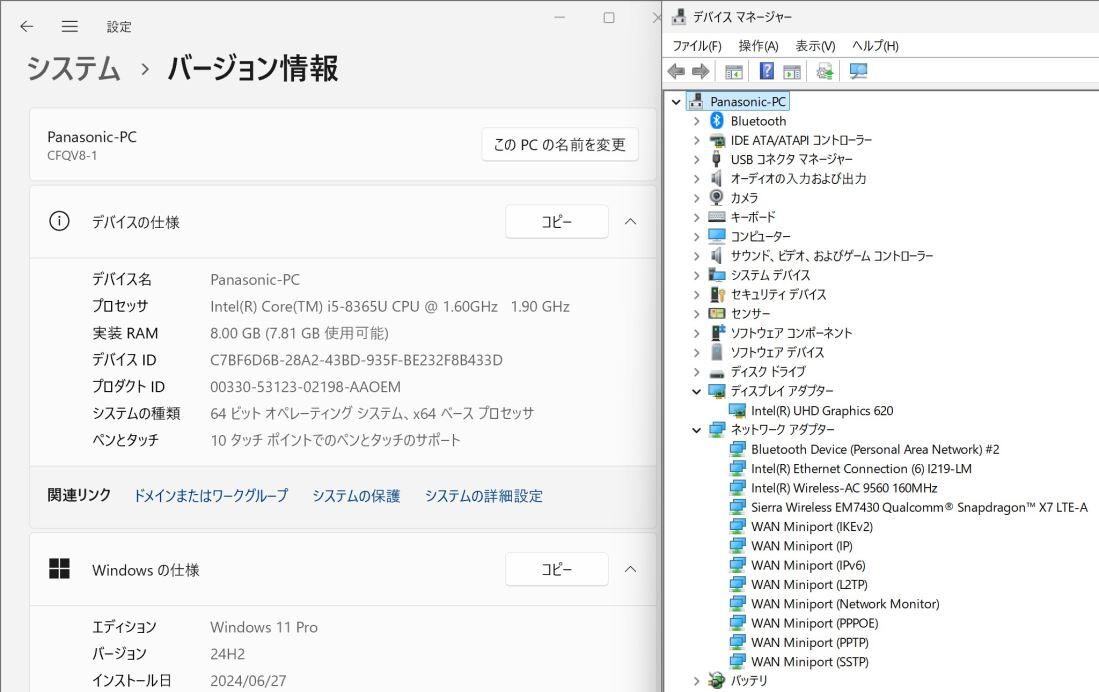Copy デバイスの仕様 using the コピー button
1099x692 pixels.
click(556, 221)
